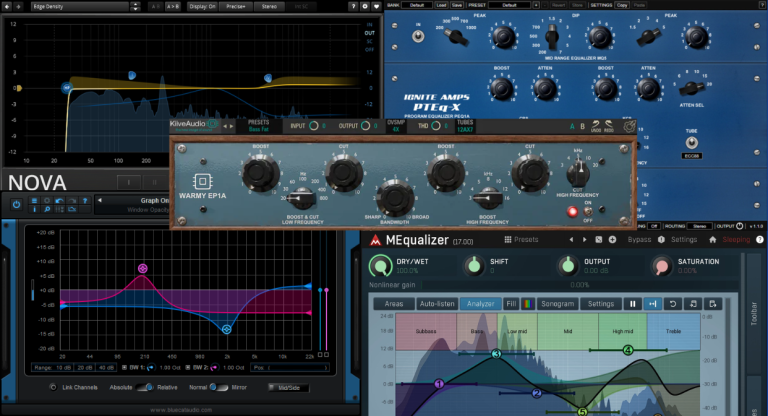Open Warmy TUBES 12AX7 selector
The width and height of the screenshot is (768, 416).
pos(465,126)
